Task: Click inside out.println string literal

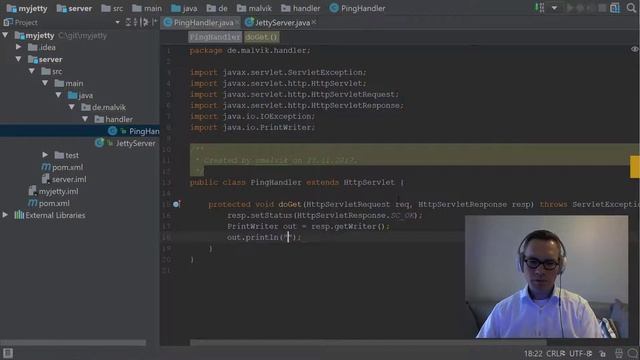Action: 288,237
